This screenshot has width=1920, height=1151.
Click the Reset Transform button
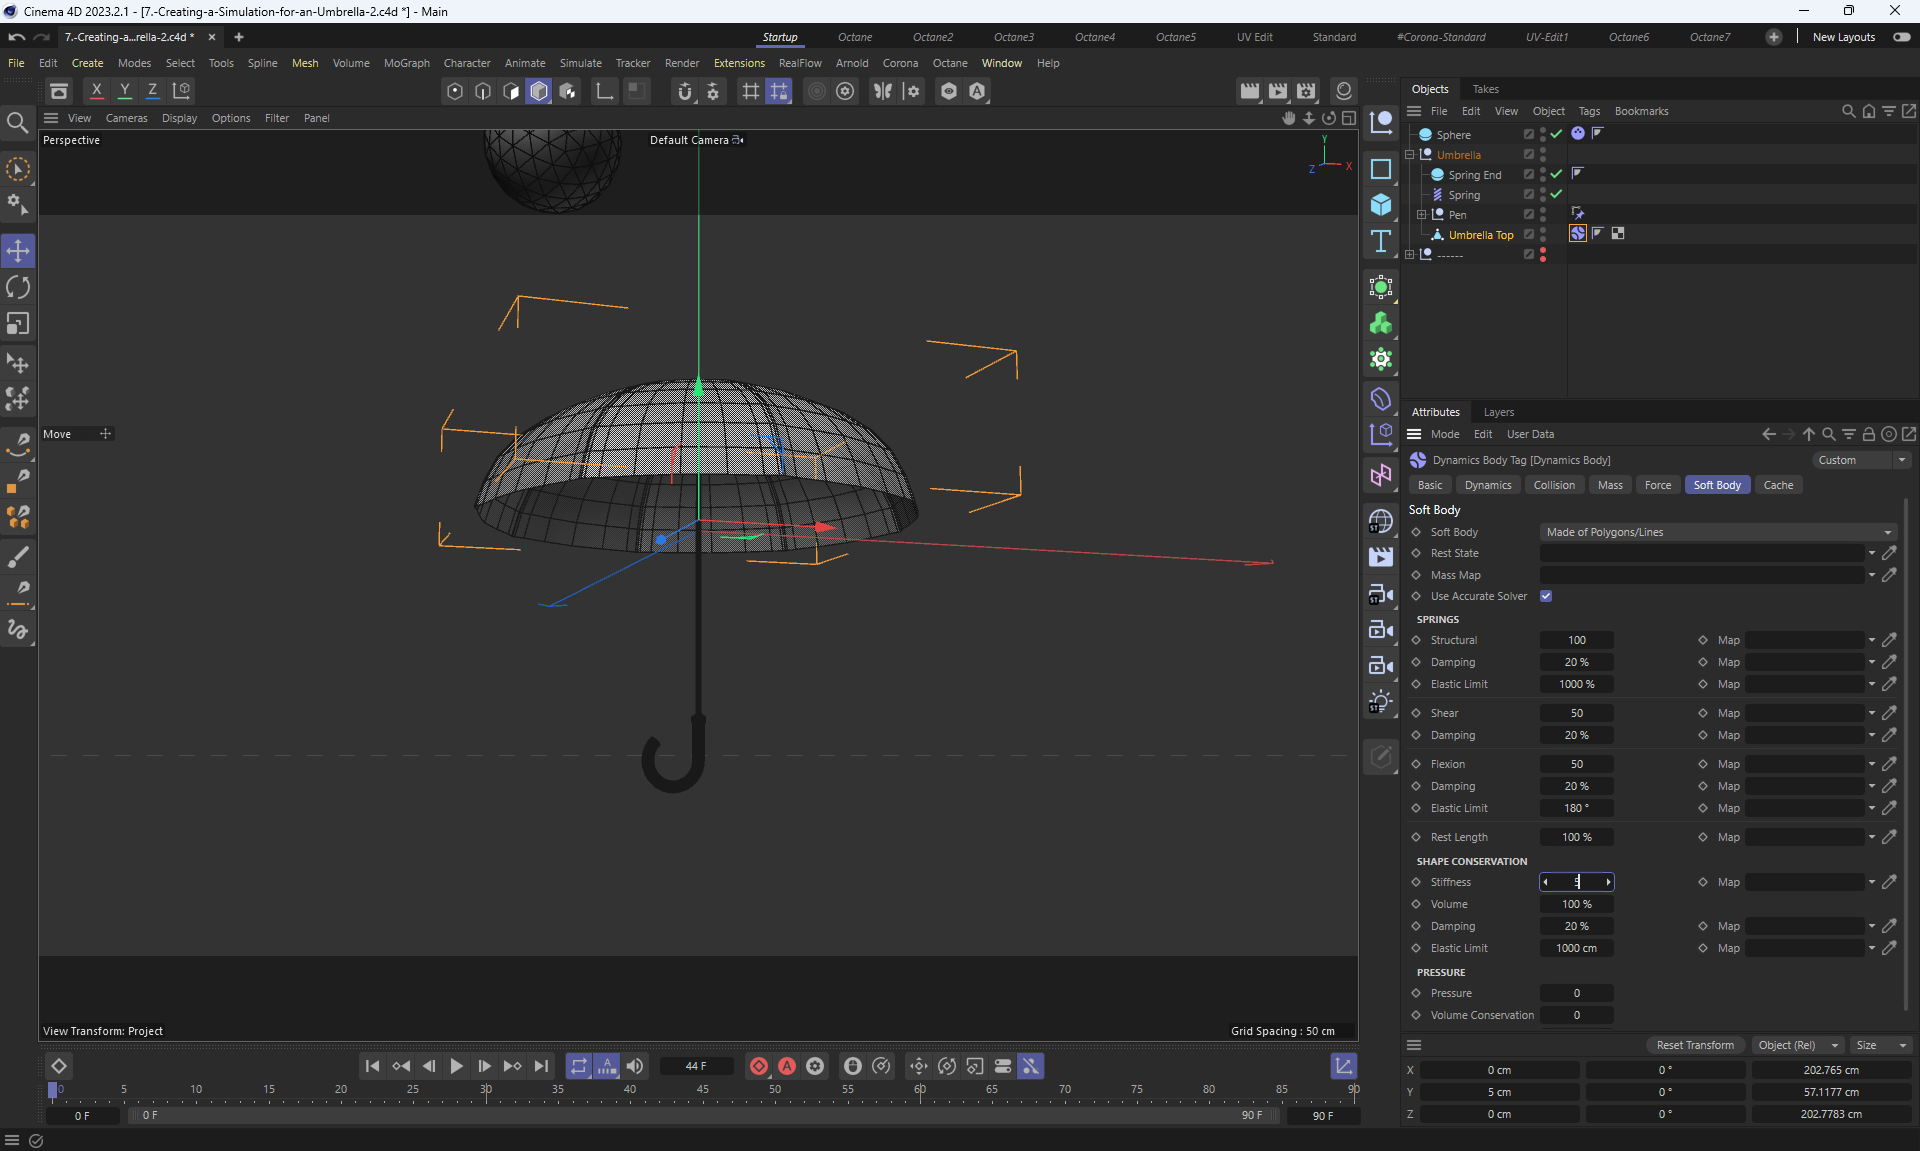click(1694, 1045)
